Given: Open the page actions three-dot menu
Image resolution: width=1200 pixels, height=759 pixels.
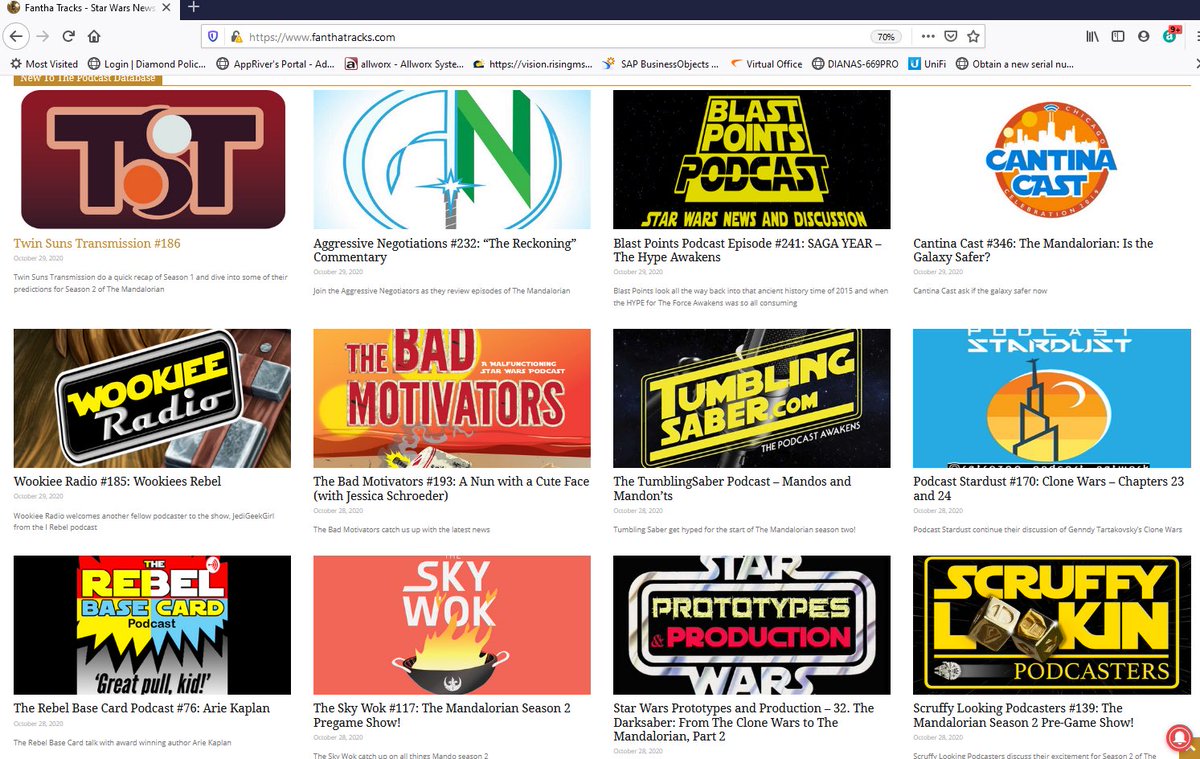Looking at the screenshot, I should pyautogui.click(x=928, y=36).
